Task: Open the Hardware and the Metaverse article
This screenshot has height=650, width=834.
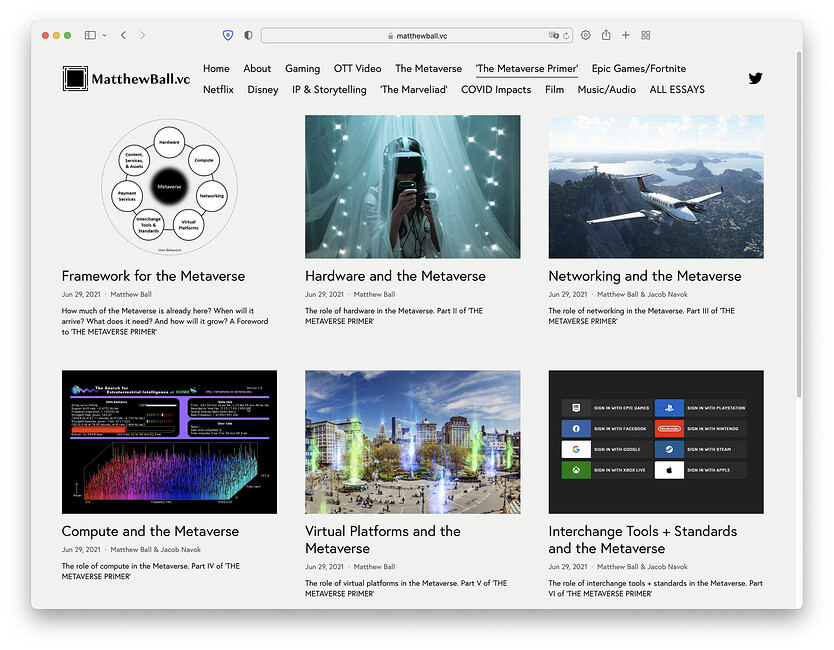Action: point(395,276)
